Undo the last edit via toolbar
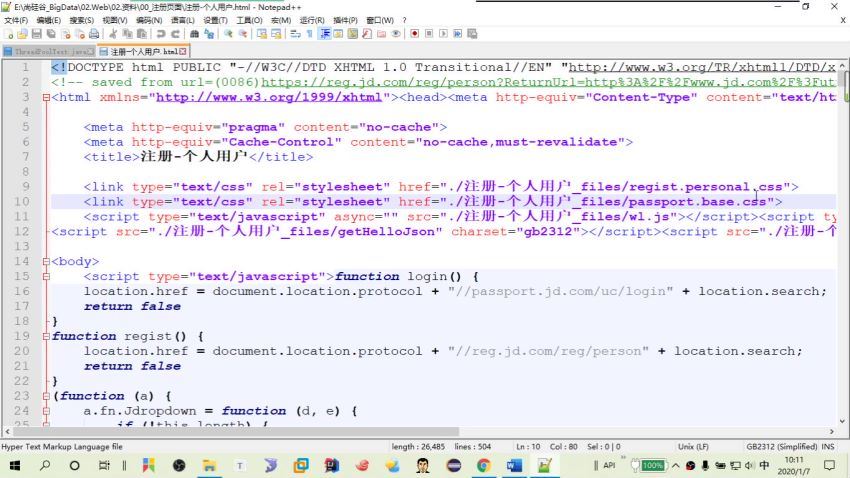 tap(161, 34)
